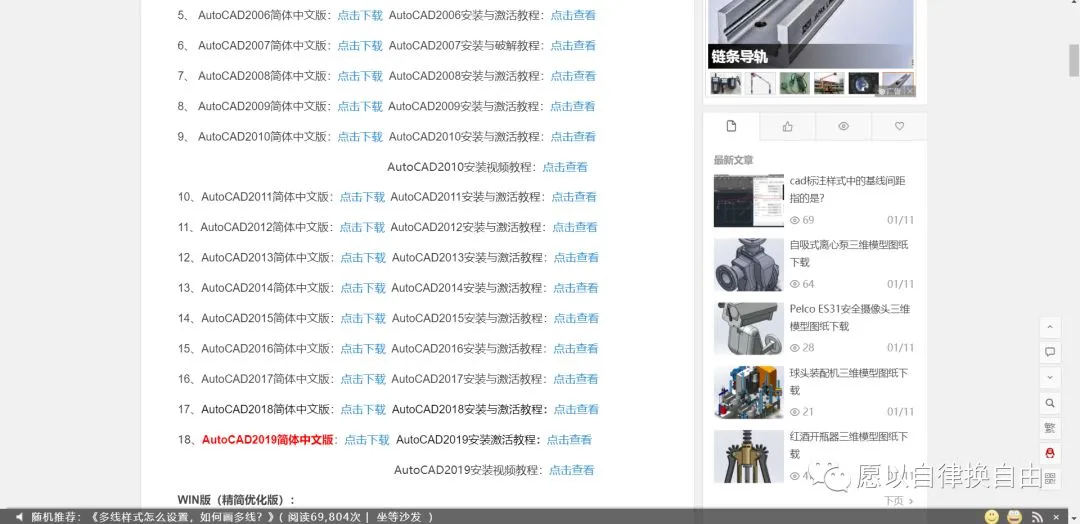Click the first small ad thumbnail under 链条导轨
The width and height of the screenshot is (1080, 524).
coord(726,83)
